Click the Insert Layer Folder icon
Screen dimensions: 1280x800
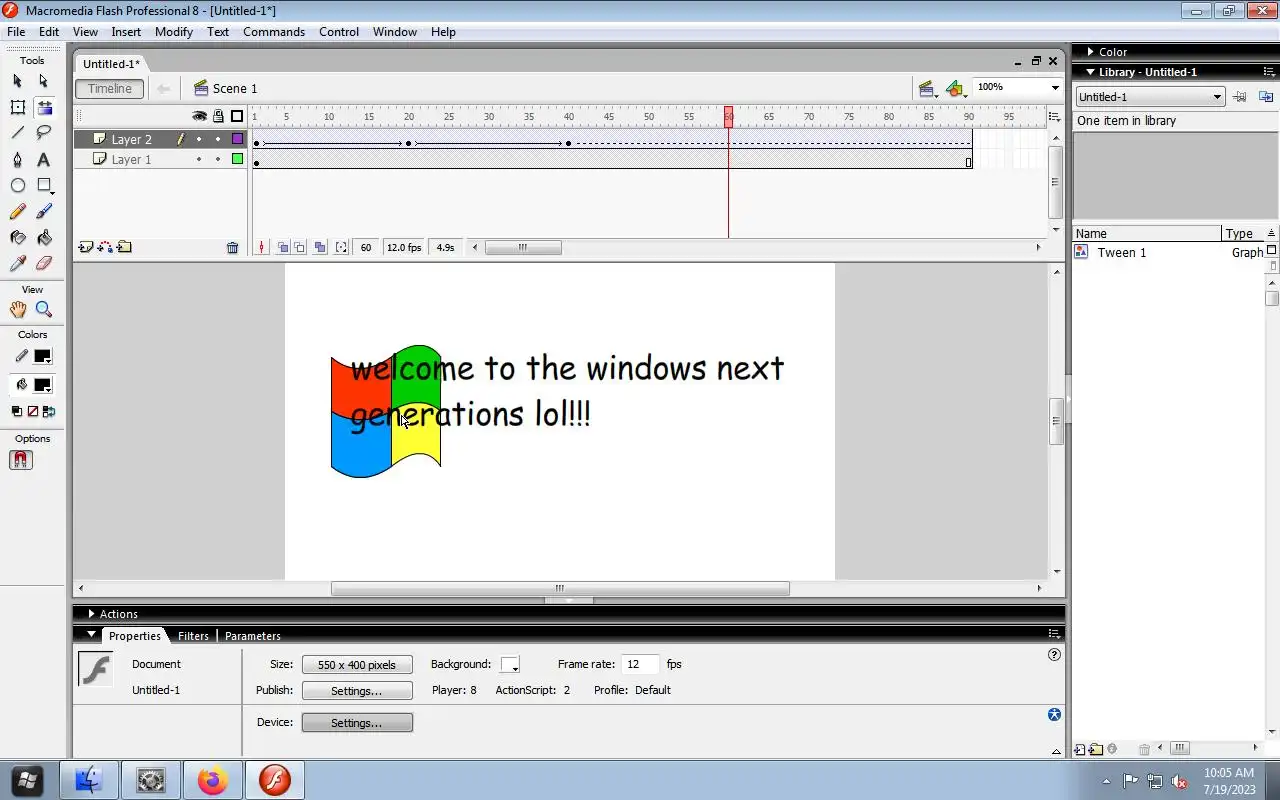click(124, 247)
